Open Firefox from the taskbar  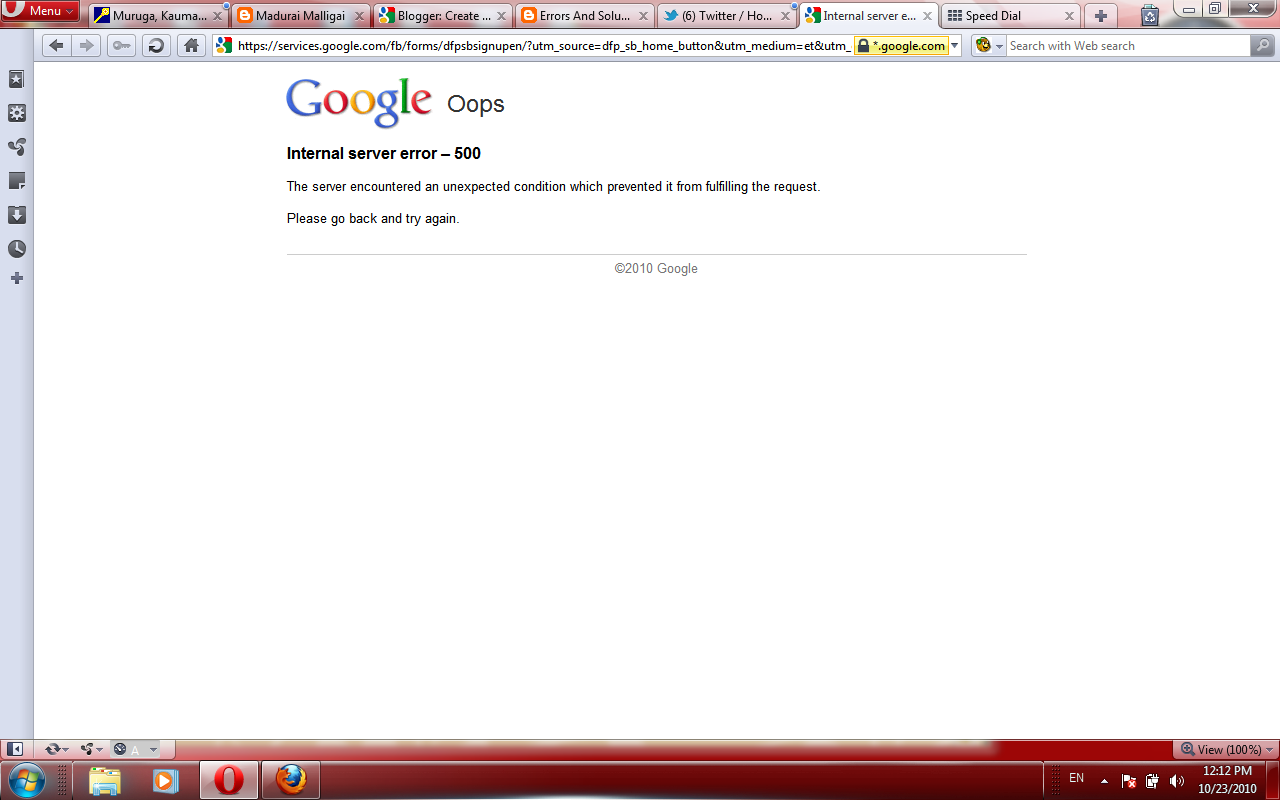[x=291, y=780]
